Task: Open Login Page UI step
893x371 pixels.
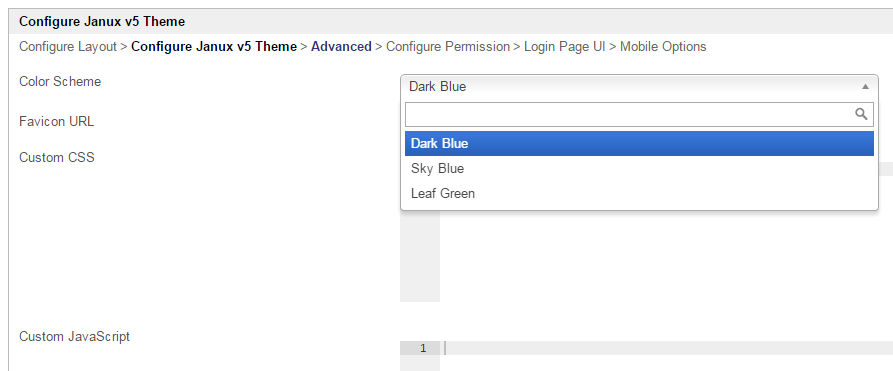Action: coord(564,47)
